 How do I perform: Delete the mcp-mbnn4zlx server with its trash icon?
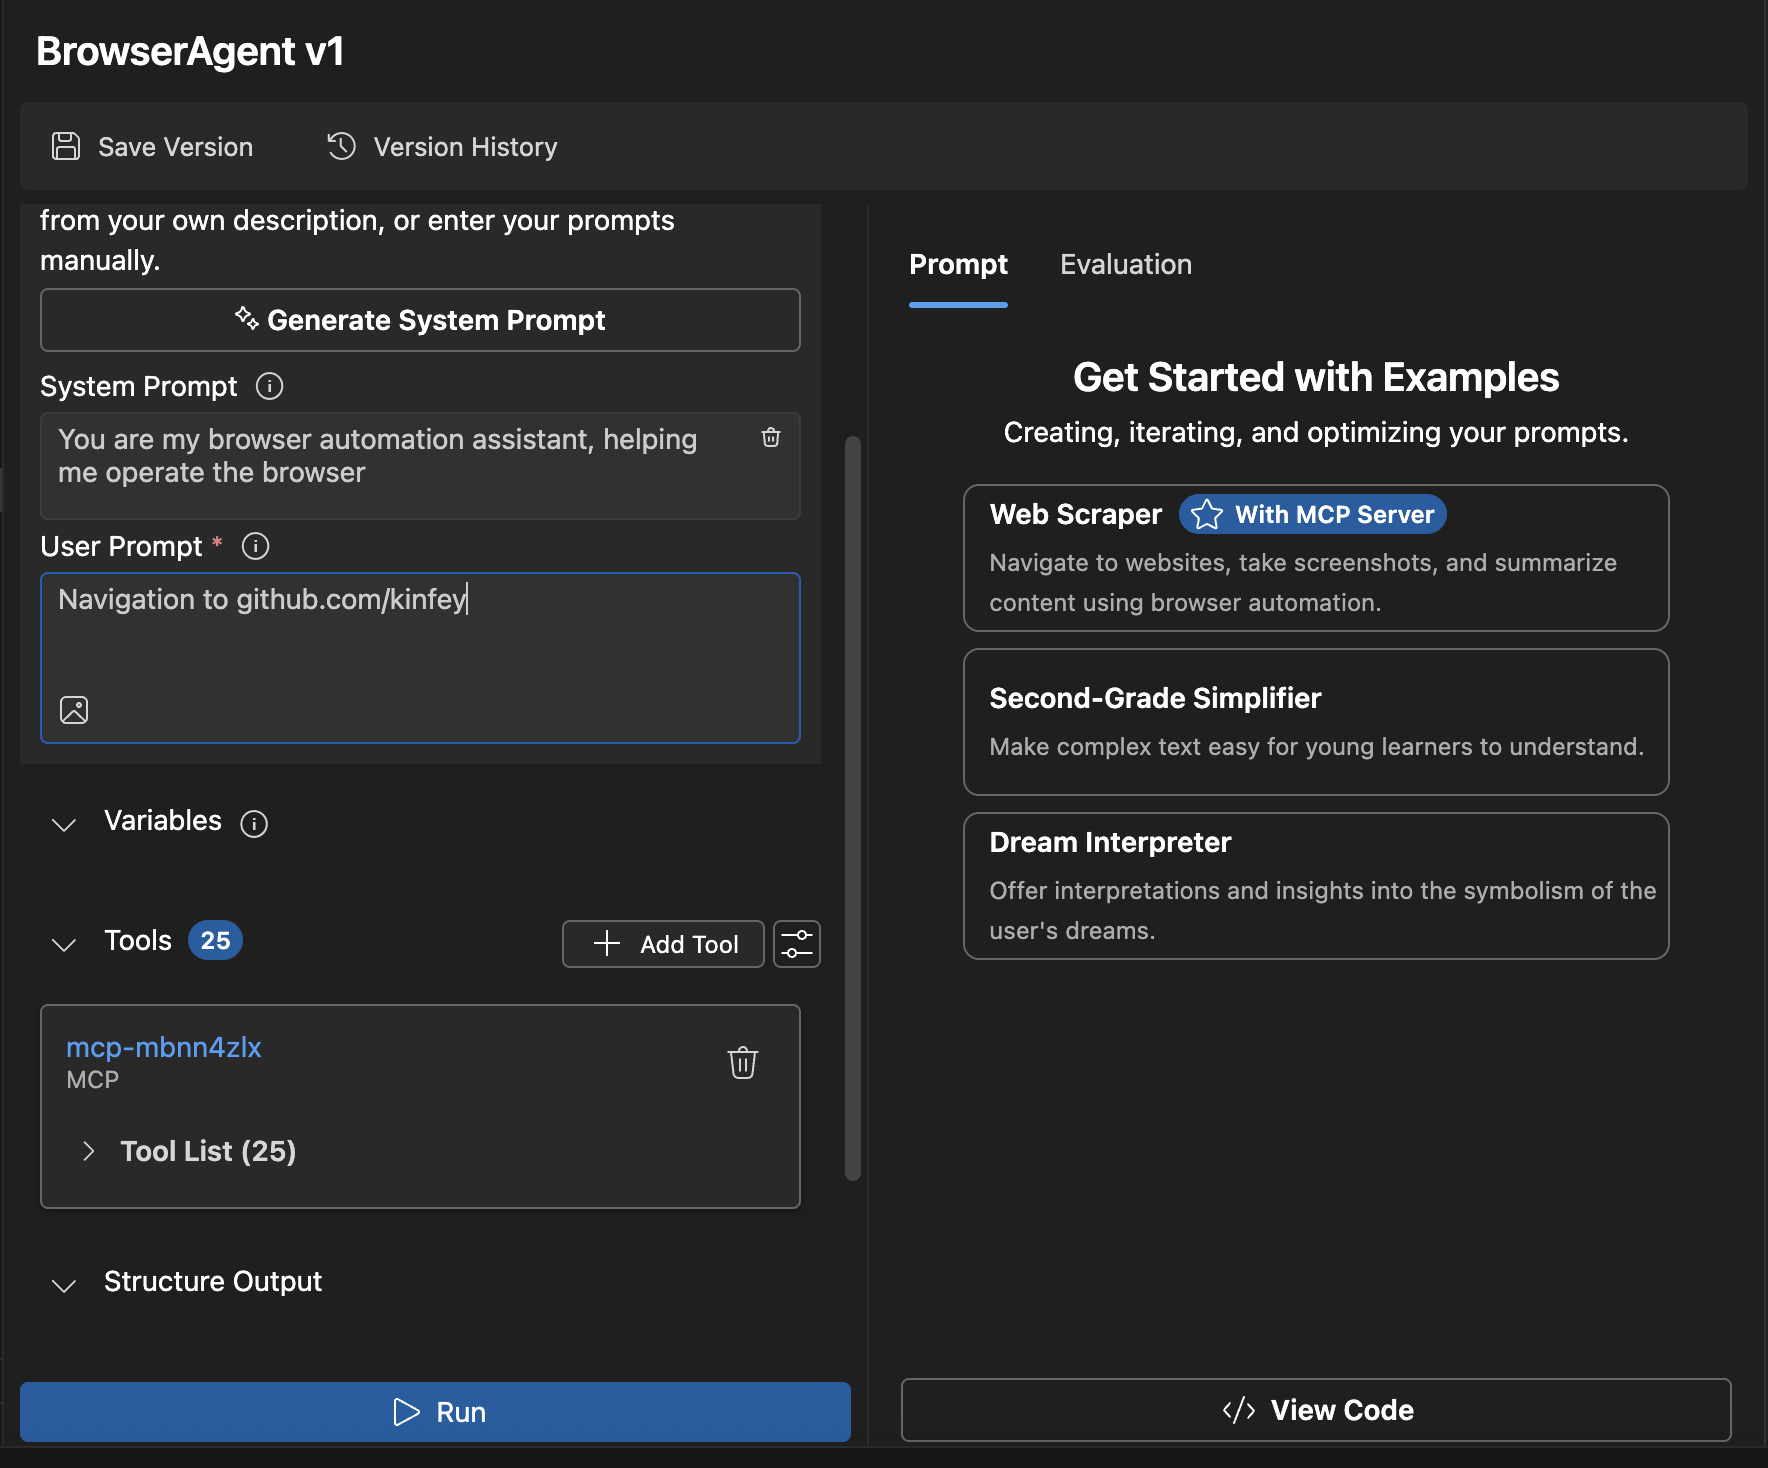743,1062
